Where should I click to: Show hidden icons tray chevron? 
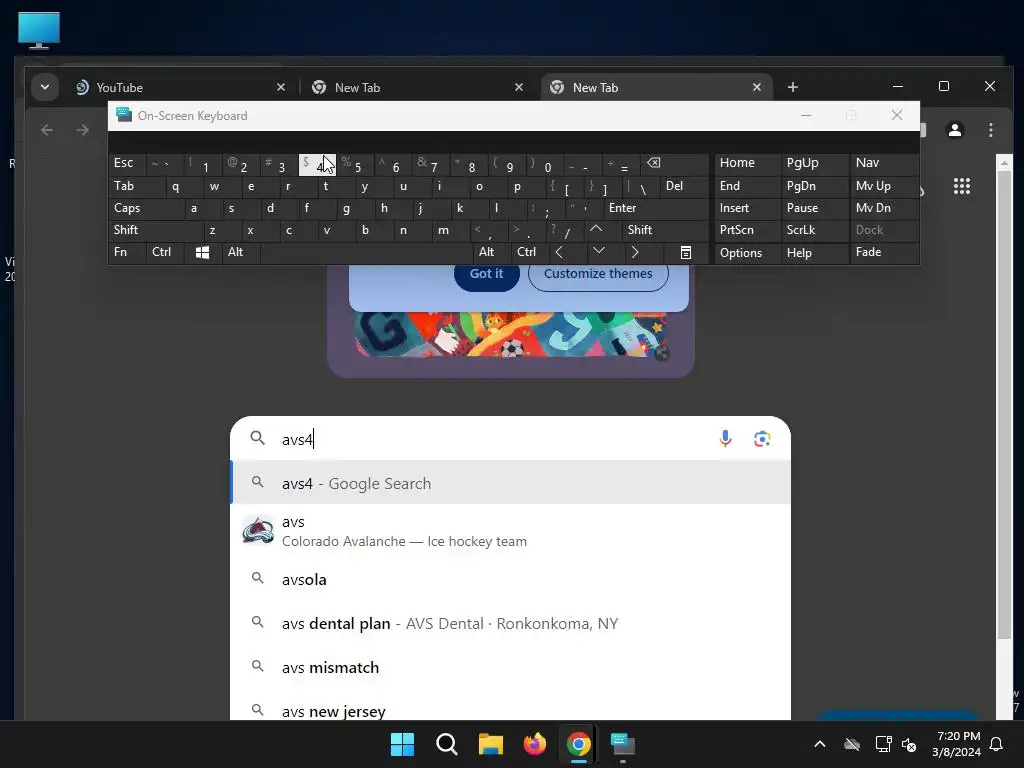[x=820, y=744]
